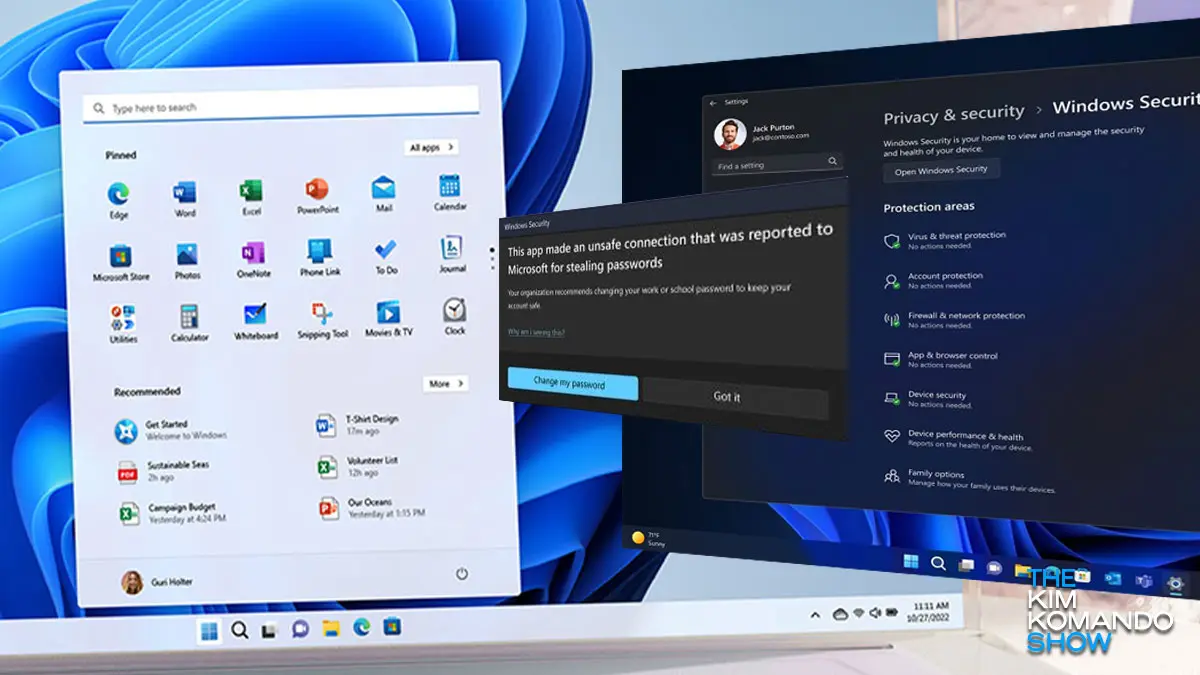Launch Word in Start menu pinned apps
1200x675 pixels.
(185, 198)
